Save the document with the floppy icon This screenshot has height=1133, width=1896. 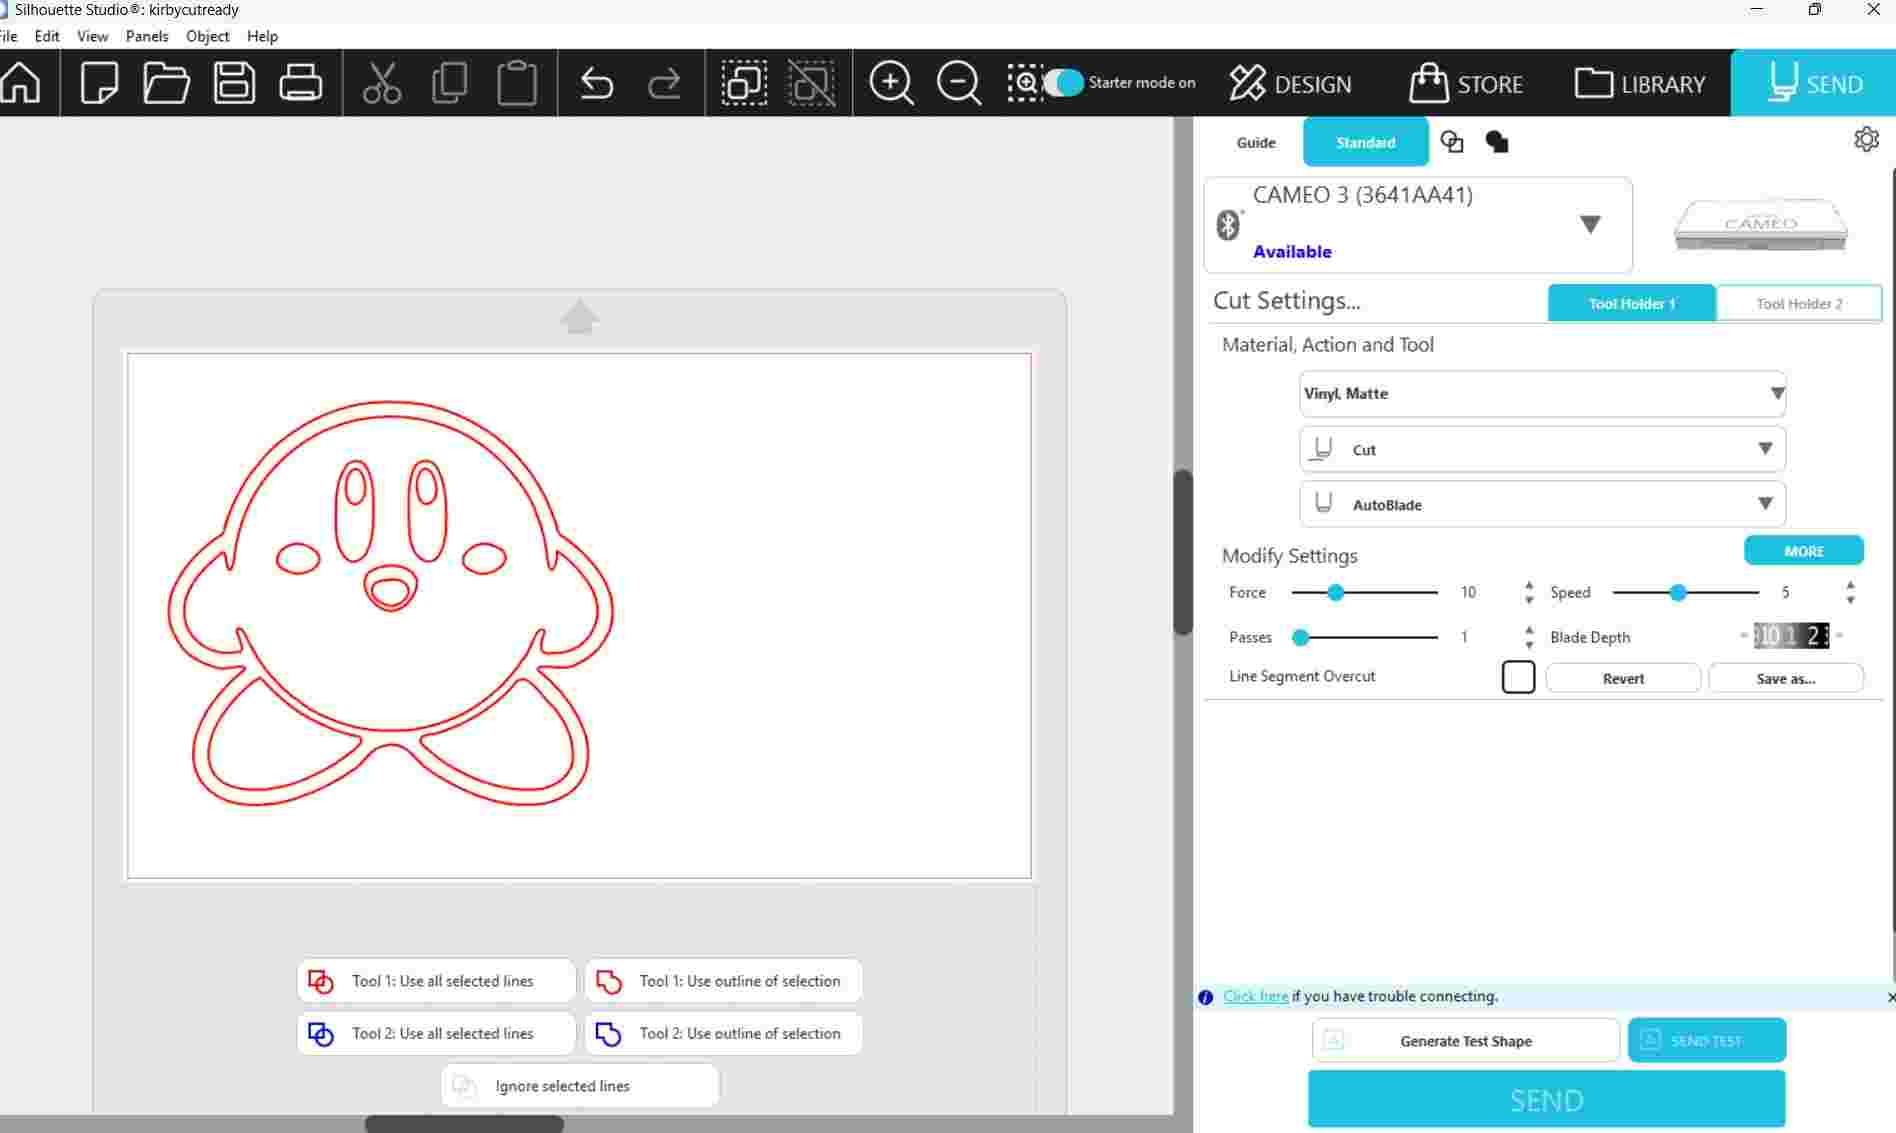pyautogui.click(x=234, y=82)
